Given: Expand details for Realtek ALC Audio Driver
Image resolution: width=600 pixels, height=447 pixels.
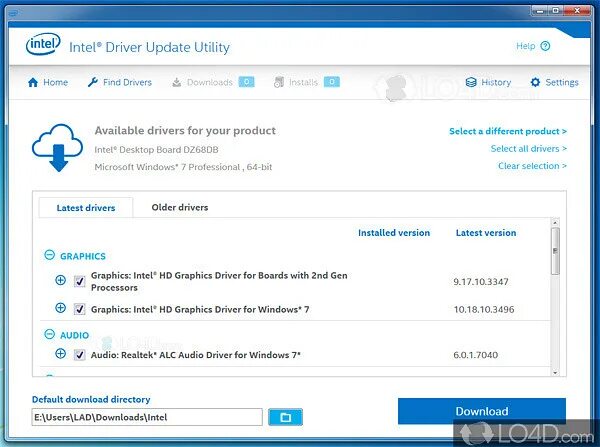Looking at the screenshot, I should 60,354.
